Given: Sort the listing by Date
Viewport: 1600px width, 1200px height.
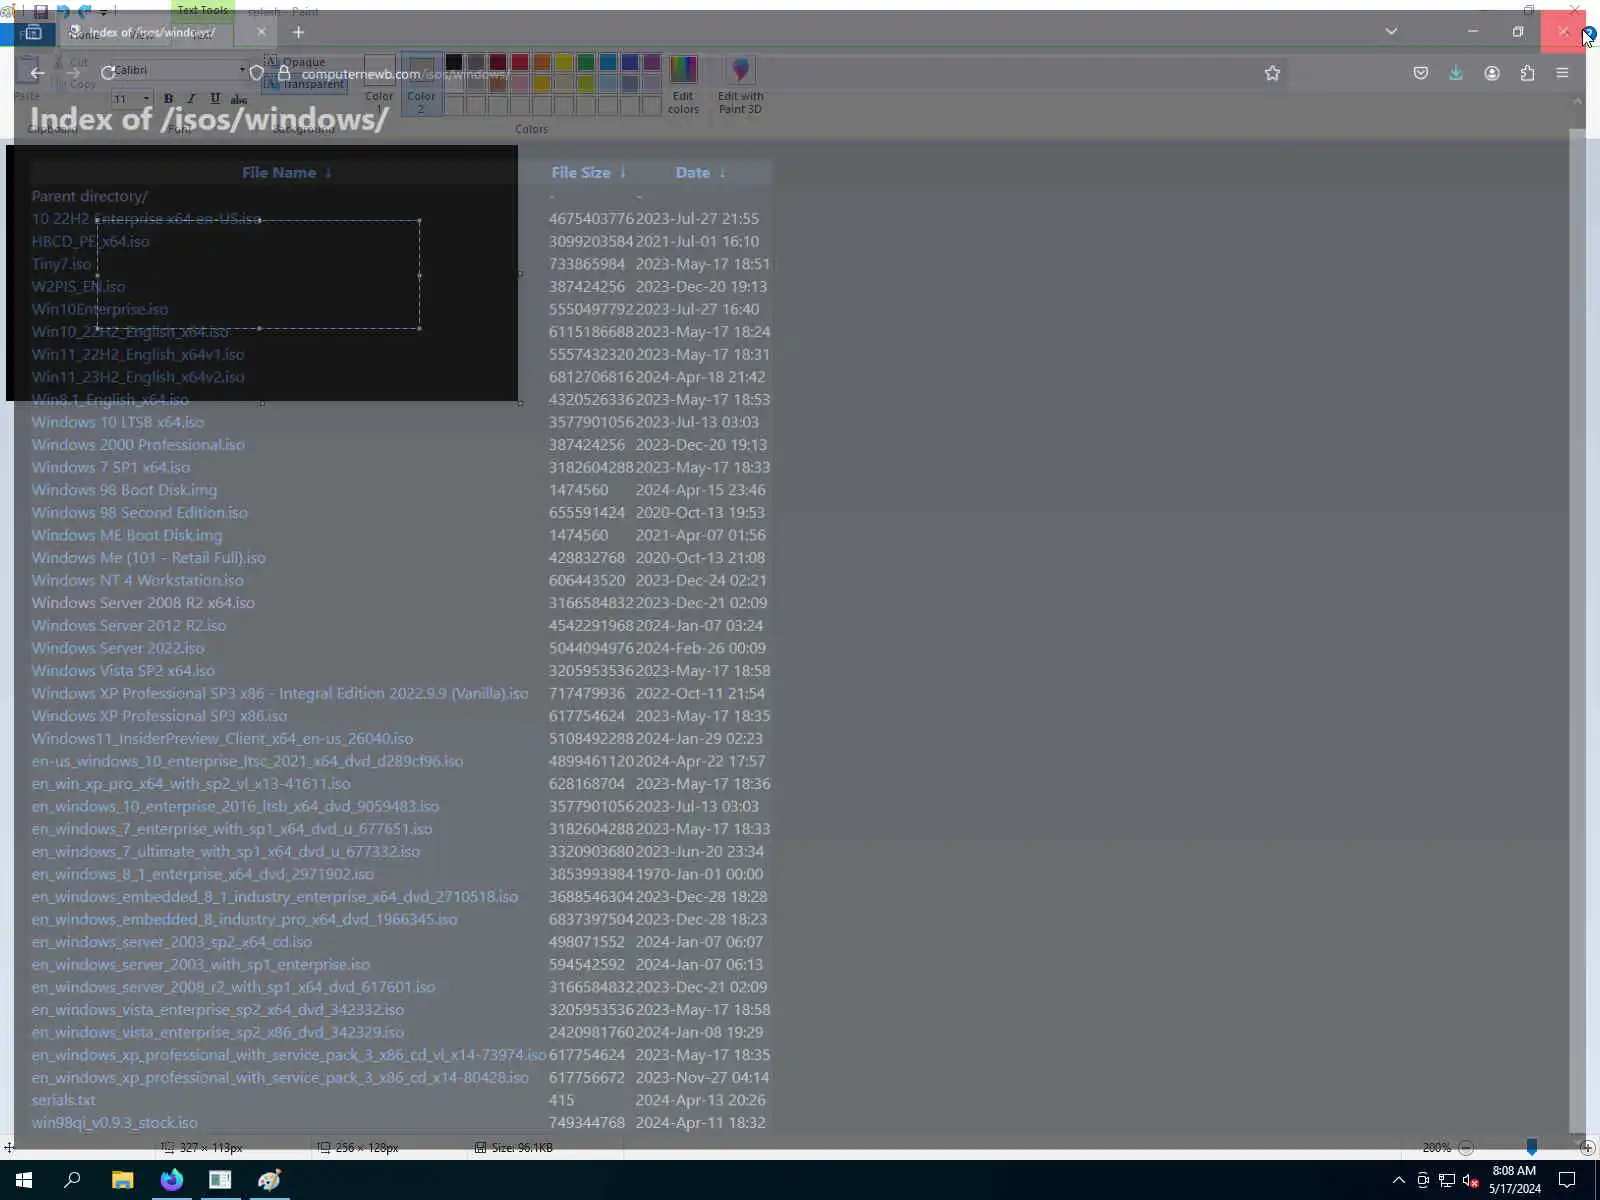Looking at the screenshot, I should [x=701, y=172].
